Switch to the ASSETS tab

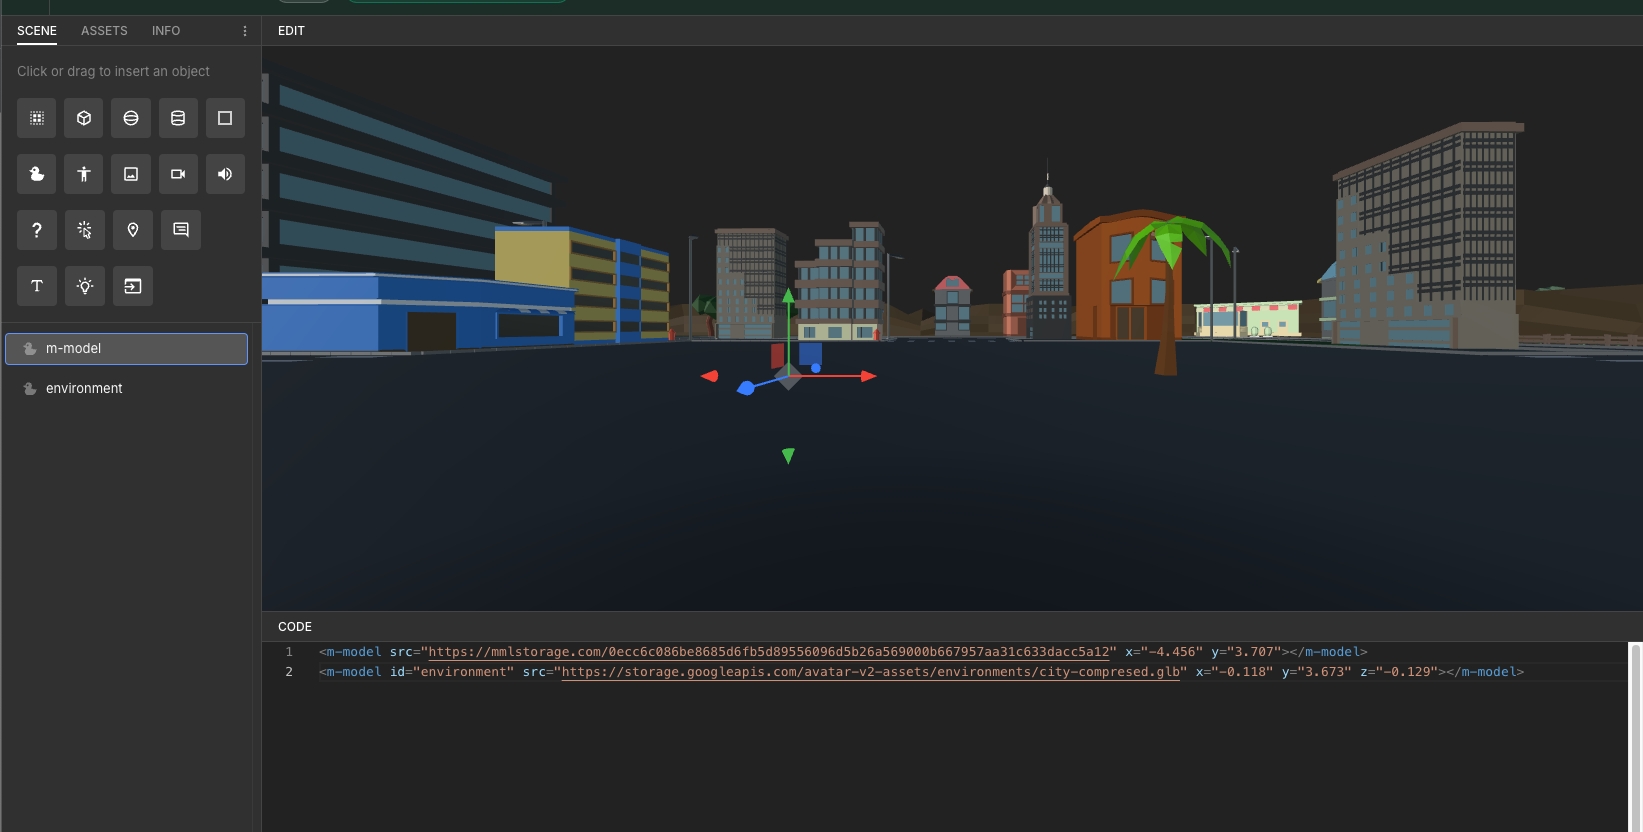pyautogui.click(x=104, y=31)
